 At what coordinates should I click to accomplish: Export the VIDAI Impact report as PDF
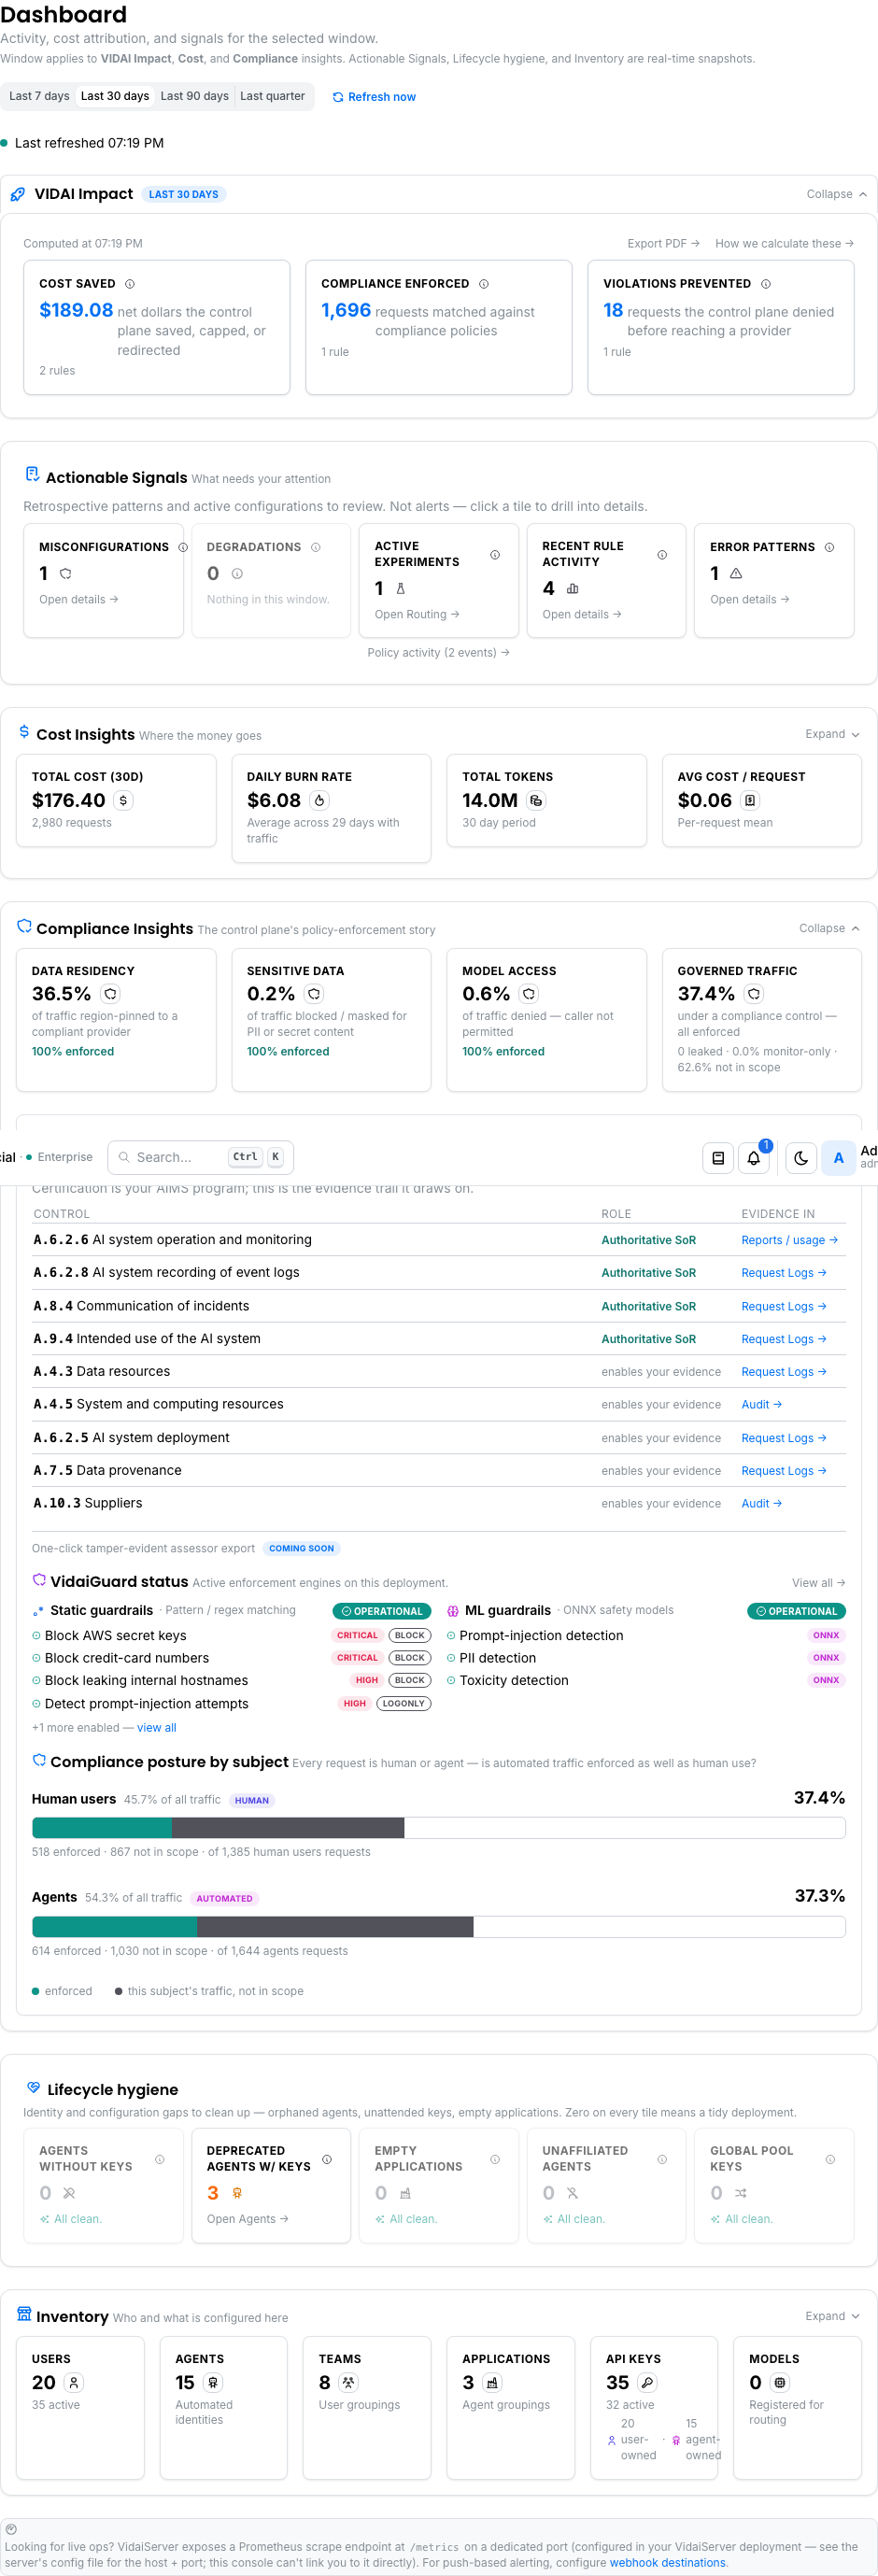click(x=663, y=243)
